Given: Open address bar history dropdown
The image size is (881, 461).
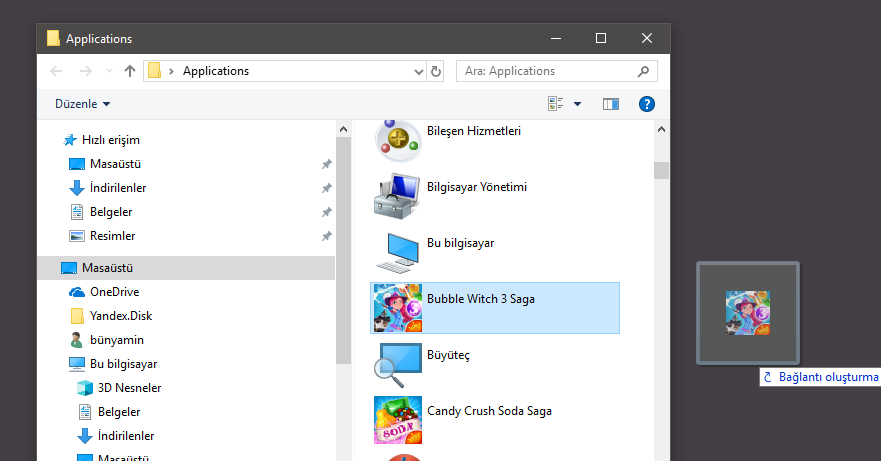Looking at the screenshot, I should coord(419,71).
